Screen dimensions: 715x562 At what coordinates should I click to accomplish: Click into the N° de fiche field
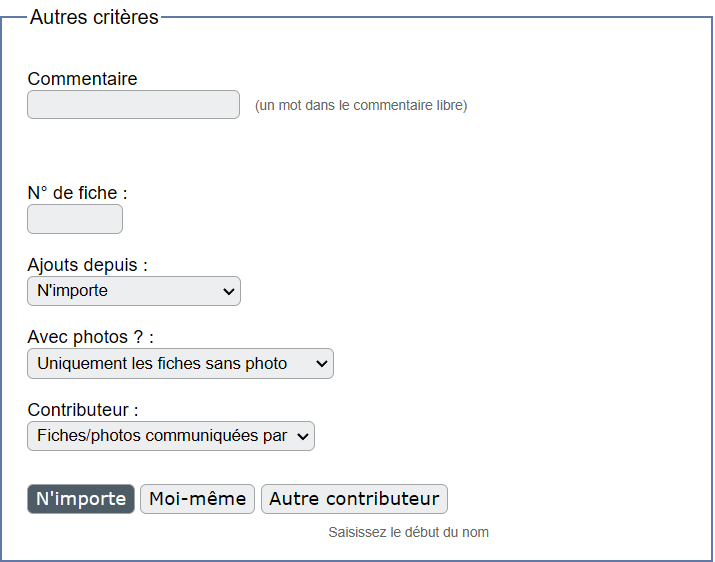pyautogui.click(x=75, y=219)
